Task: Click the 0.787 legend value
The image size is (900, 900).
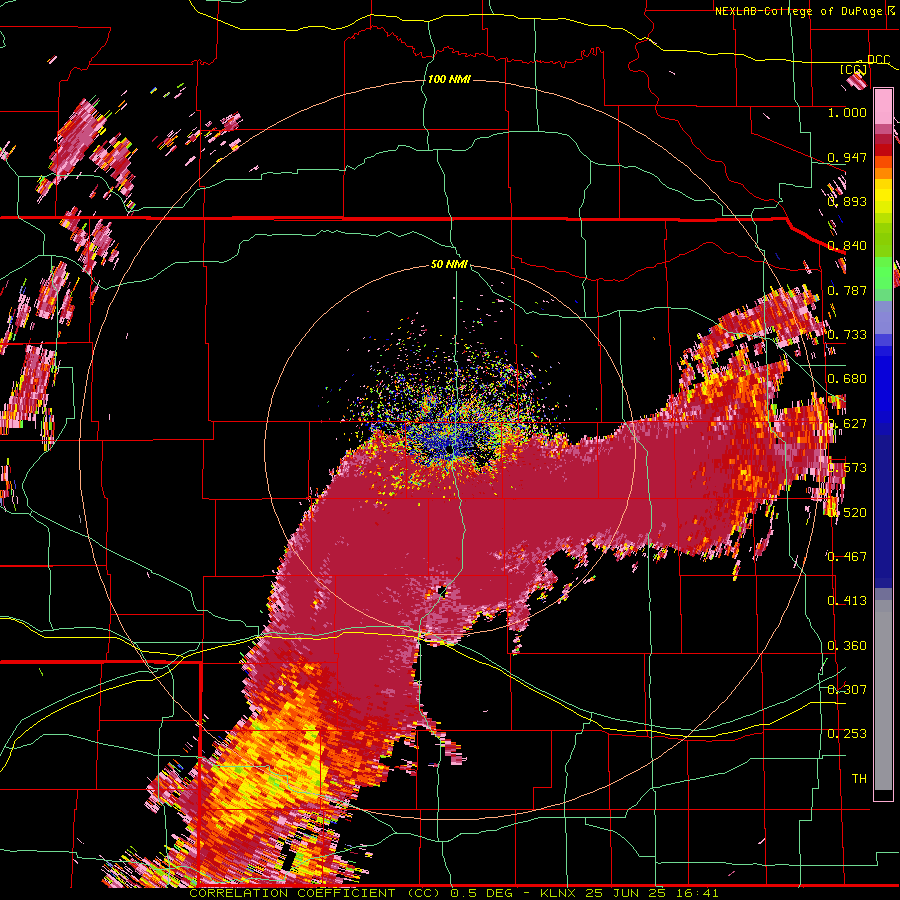Action: pyautogui.click(x=847, y=290)
